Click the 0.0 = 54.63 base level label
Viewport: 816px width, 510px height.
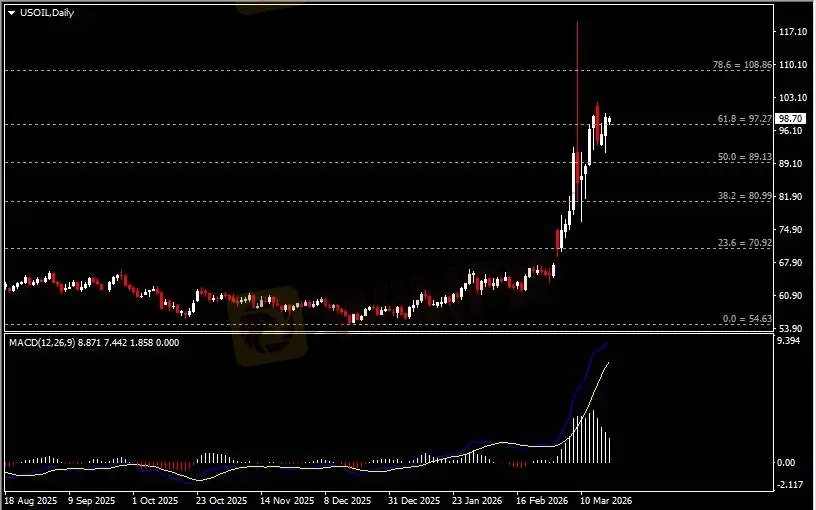[x=747, y=319]
